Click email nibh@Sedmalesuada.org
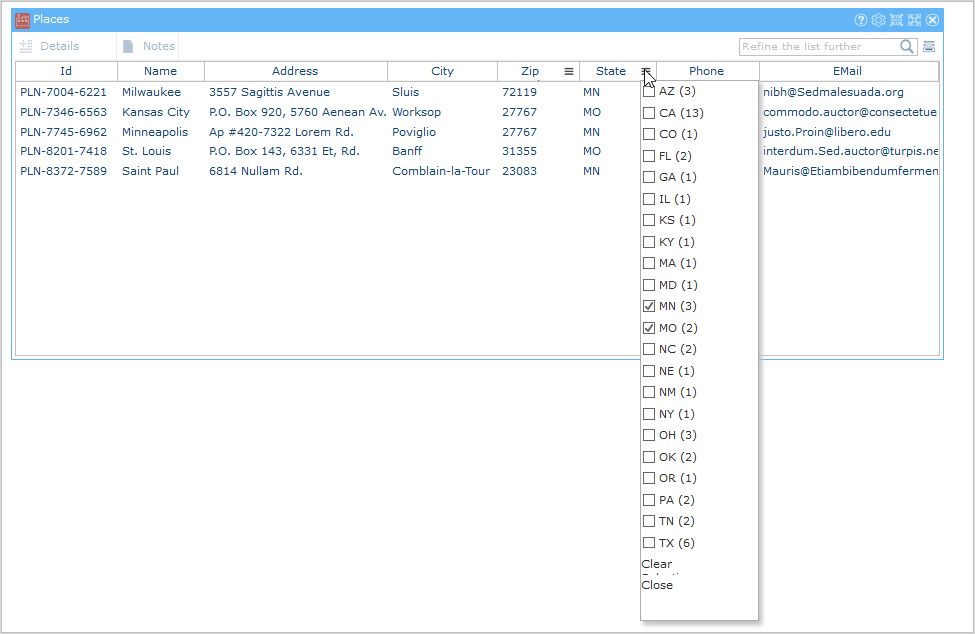 [833, 92]
